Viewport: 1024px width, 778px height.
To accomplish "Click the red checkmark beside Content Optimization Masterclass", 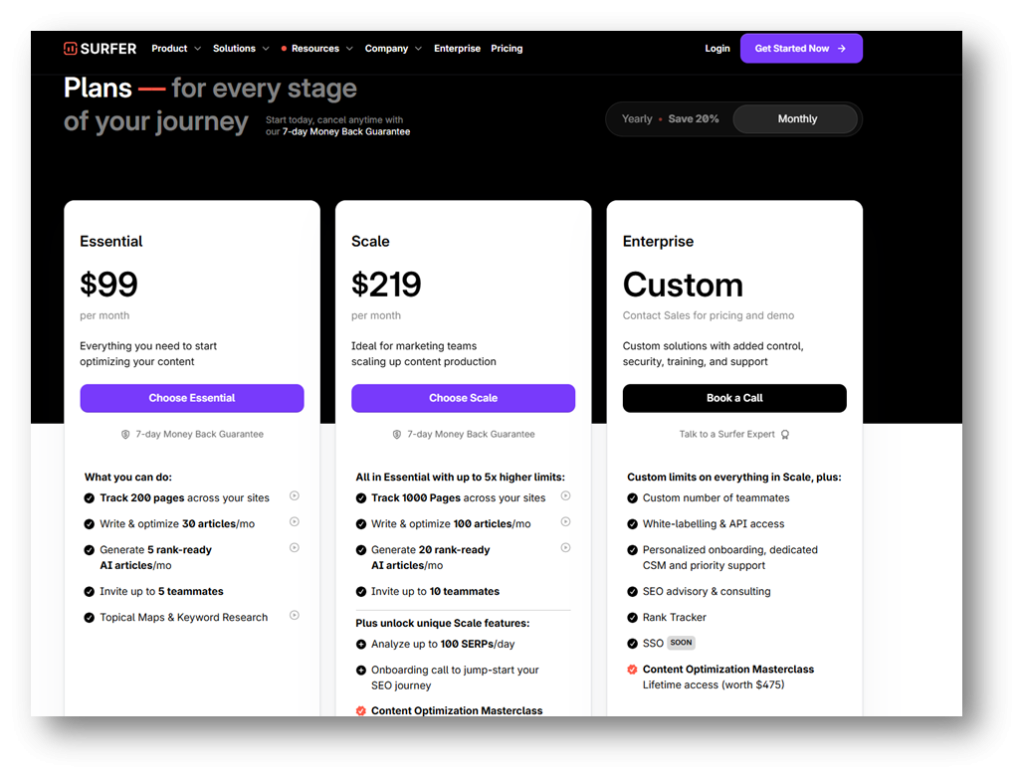I will pos(633,669).
